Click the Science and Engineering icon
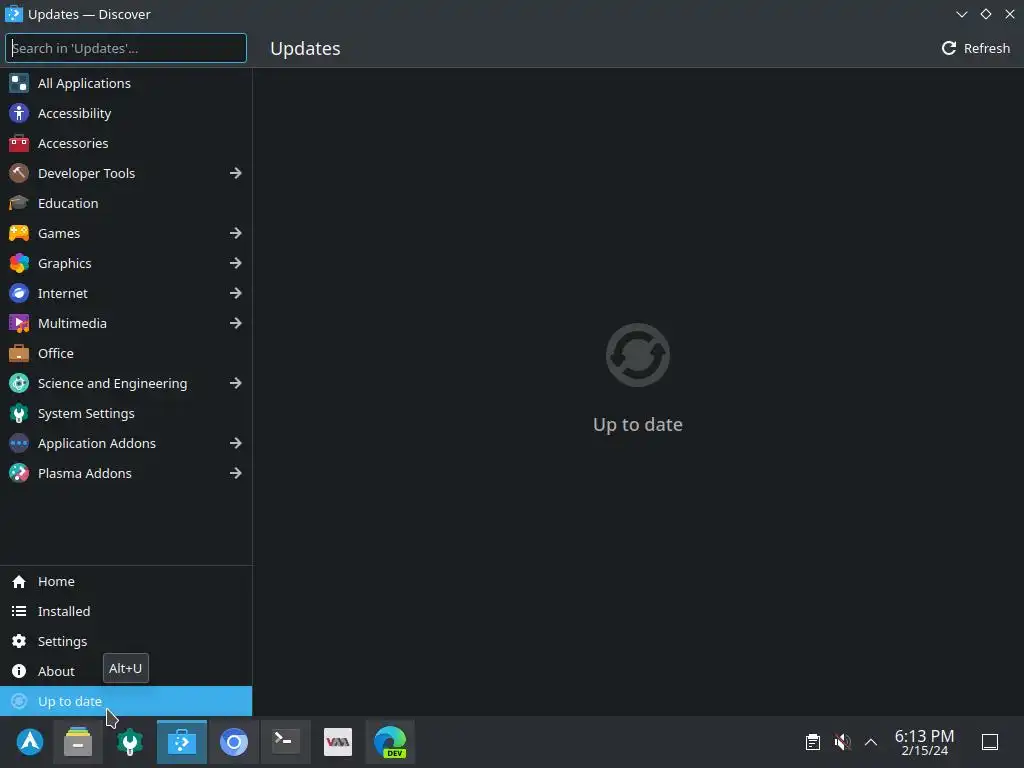Screen dimensions: 1024x768 tap(19, 383)
